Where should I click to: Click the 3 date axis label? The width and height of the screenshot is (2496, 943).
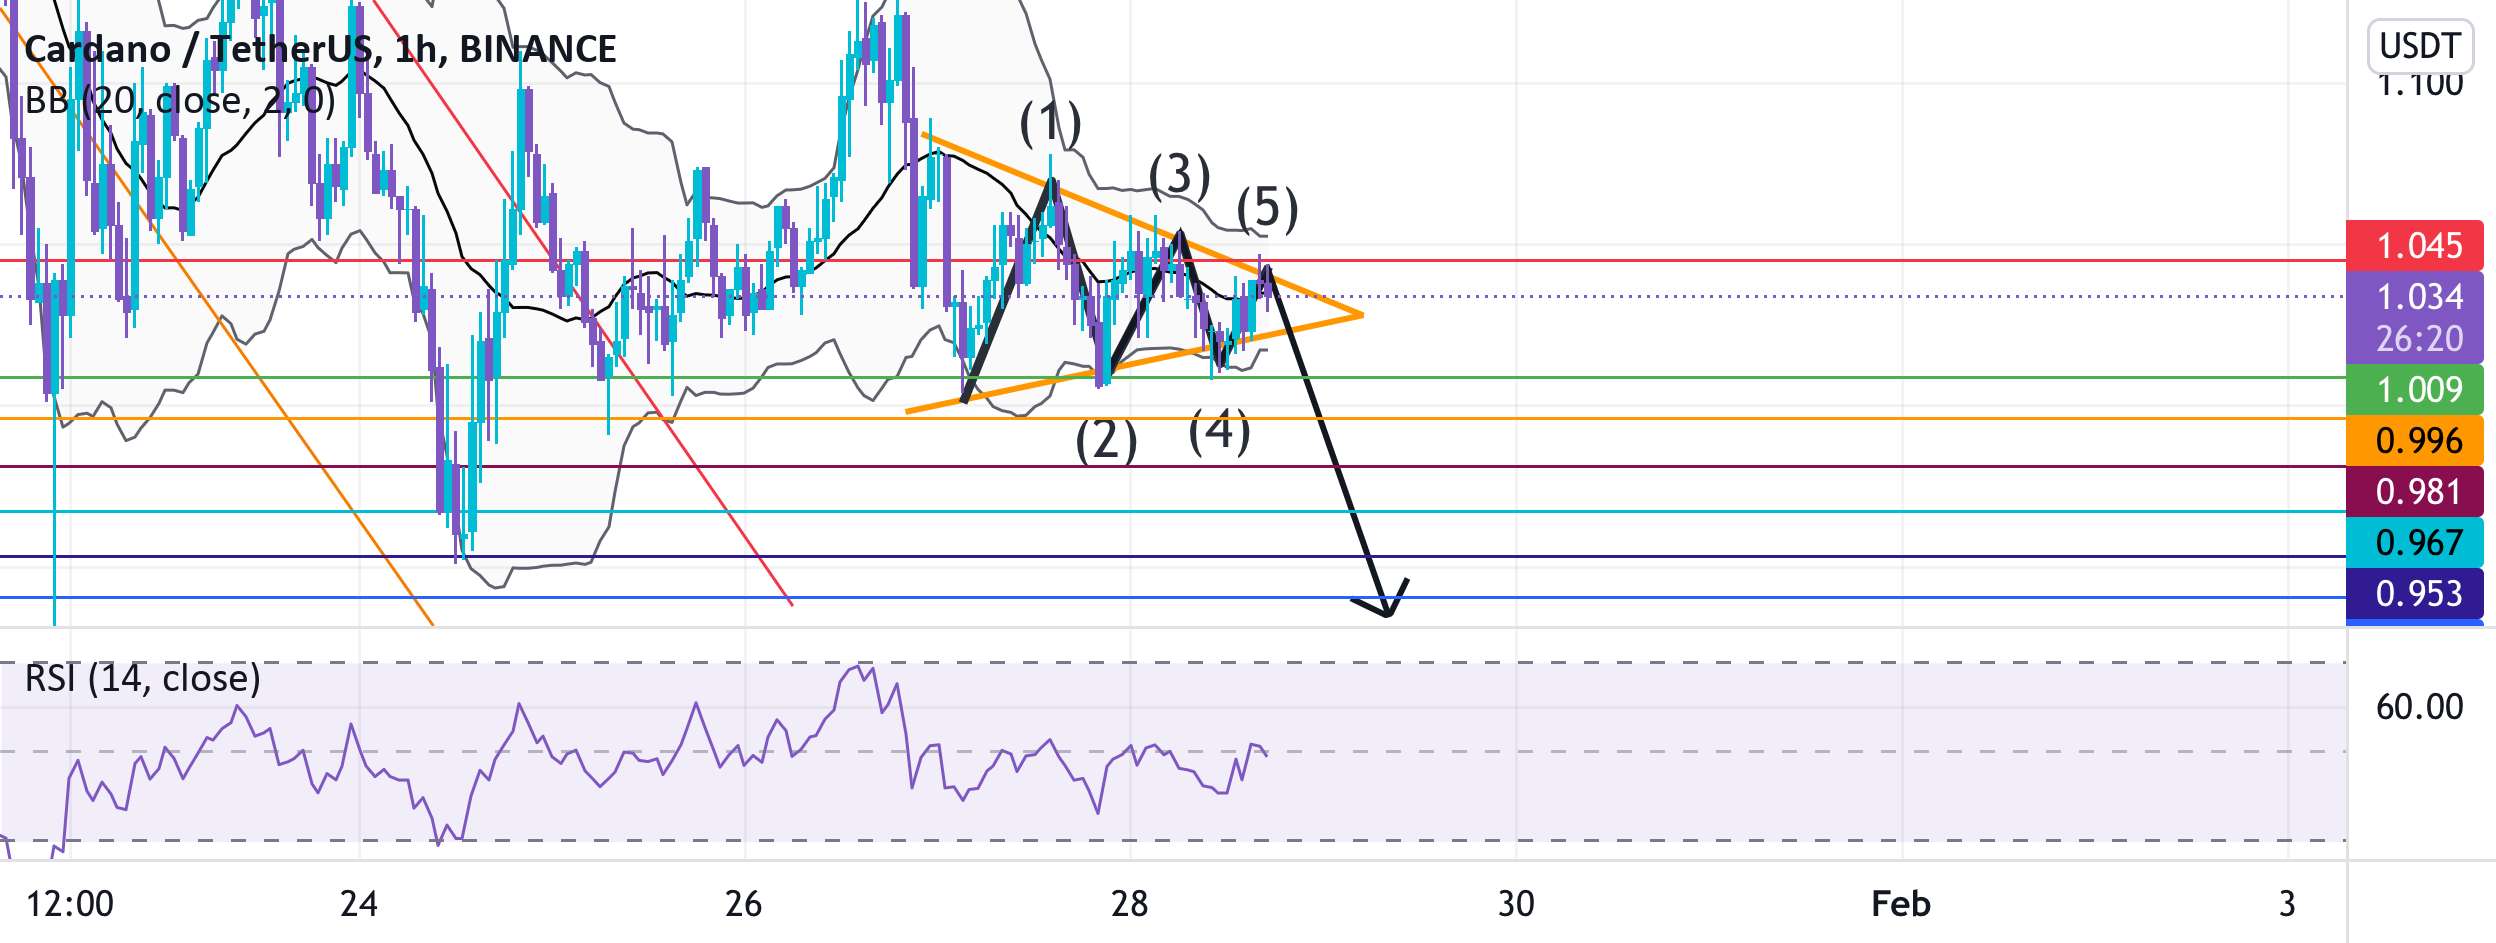pos(2287,904)
